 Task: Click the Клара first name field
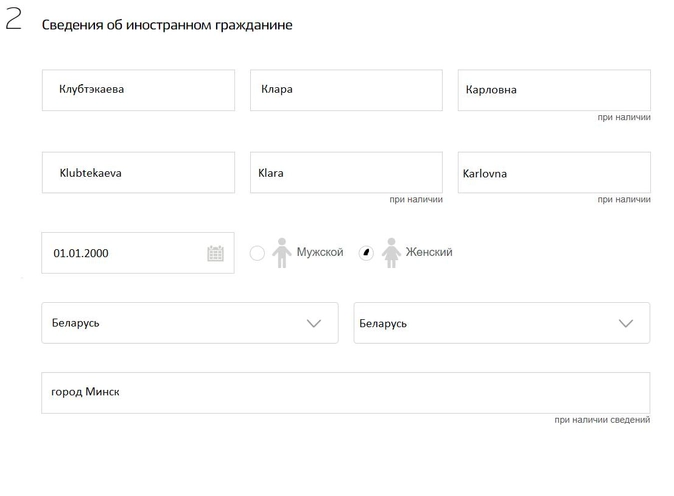[x=346, y=90]
